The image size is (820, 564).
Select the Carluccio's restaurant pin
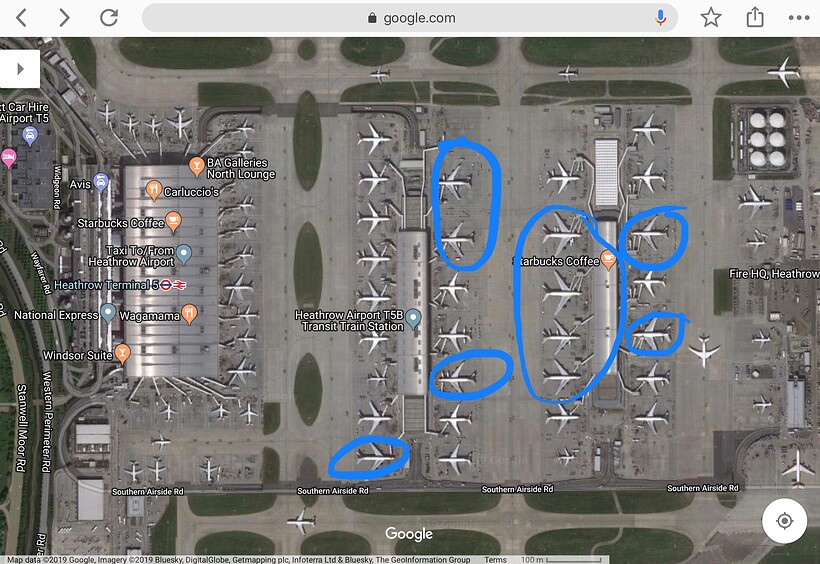(x=153, y=190)
